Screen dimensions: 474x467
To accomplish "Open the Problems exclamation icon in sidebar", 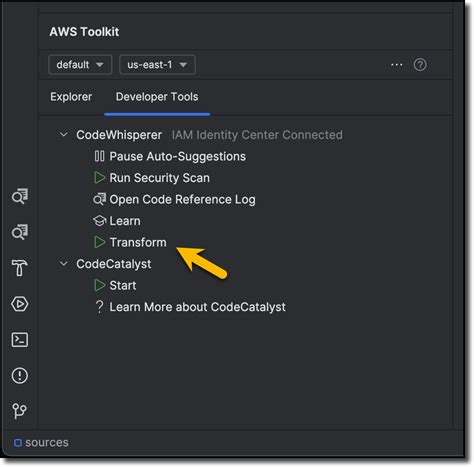I will pos(20,376).
